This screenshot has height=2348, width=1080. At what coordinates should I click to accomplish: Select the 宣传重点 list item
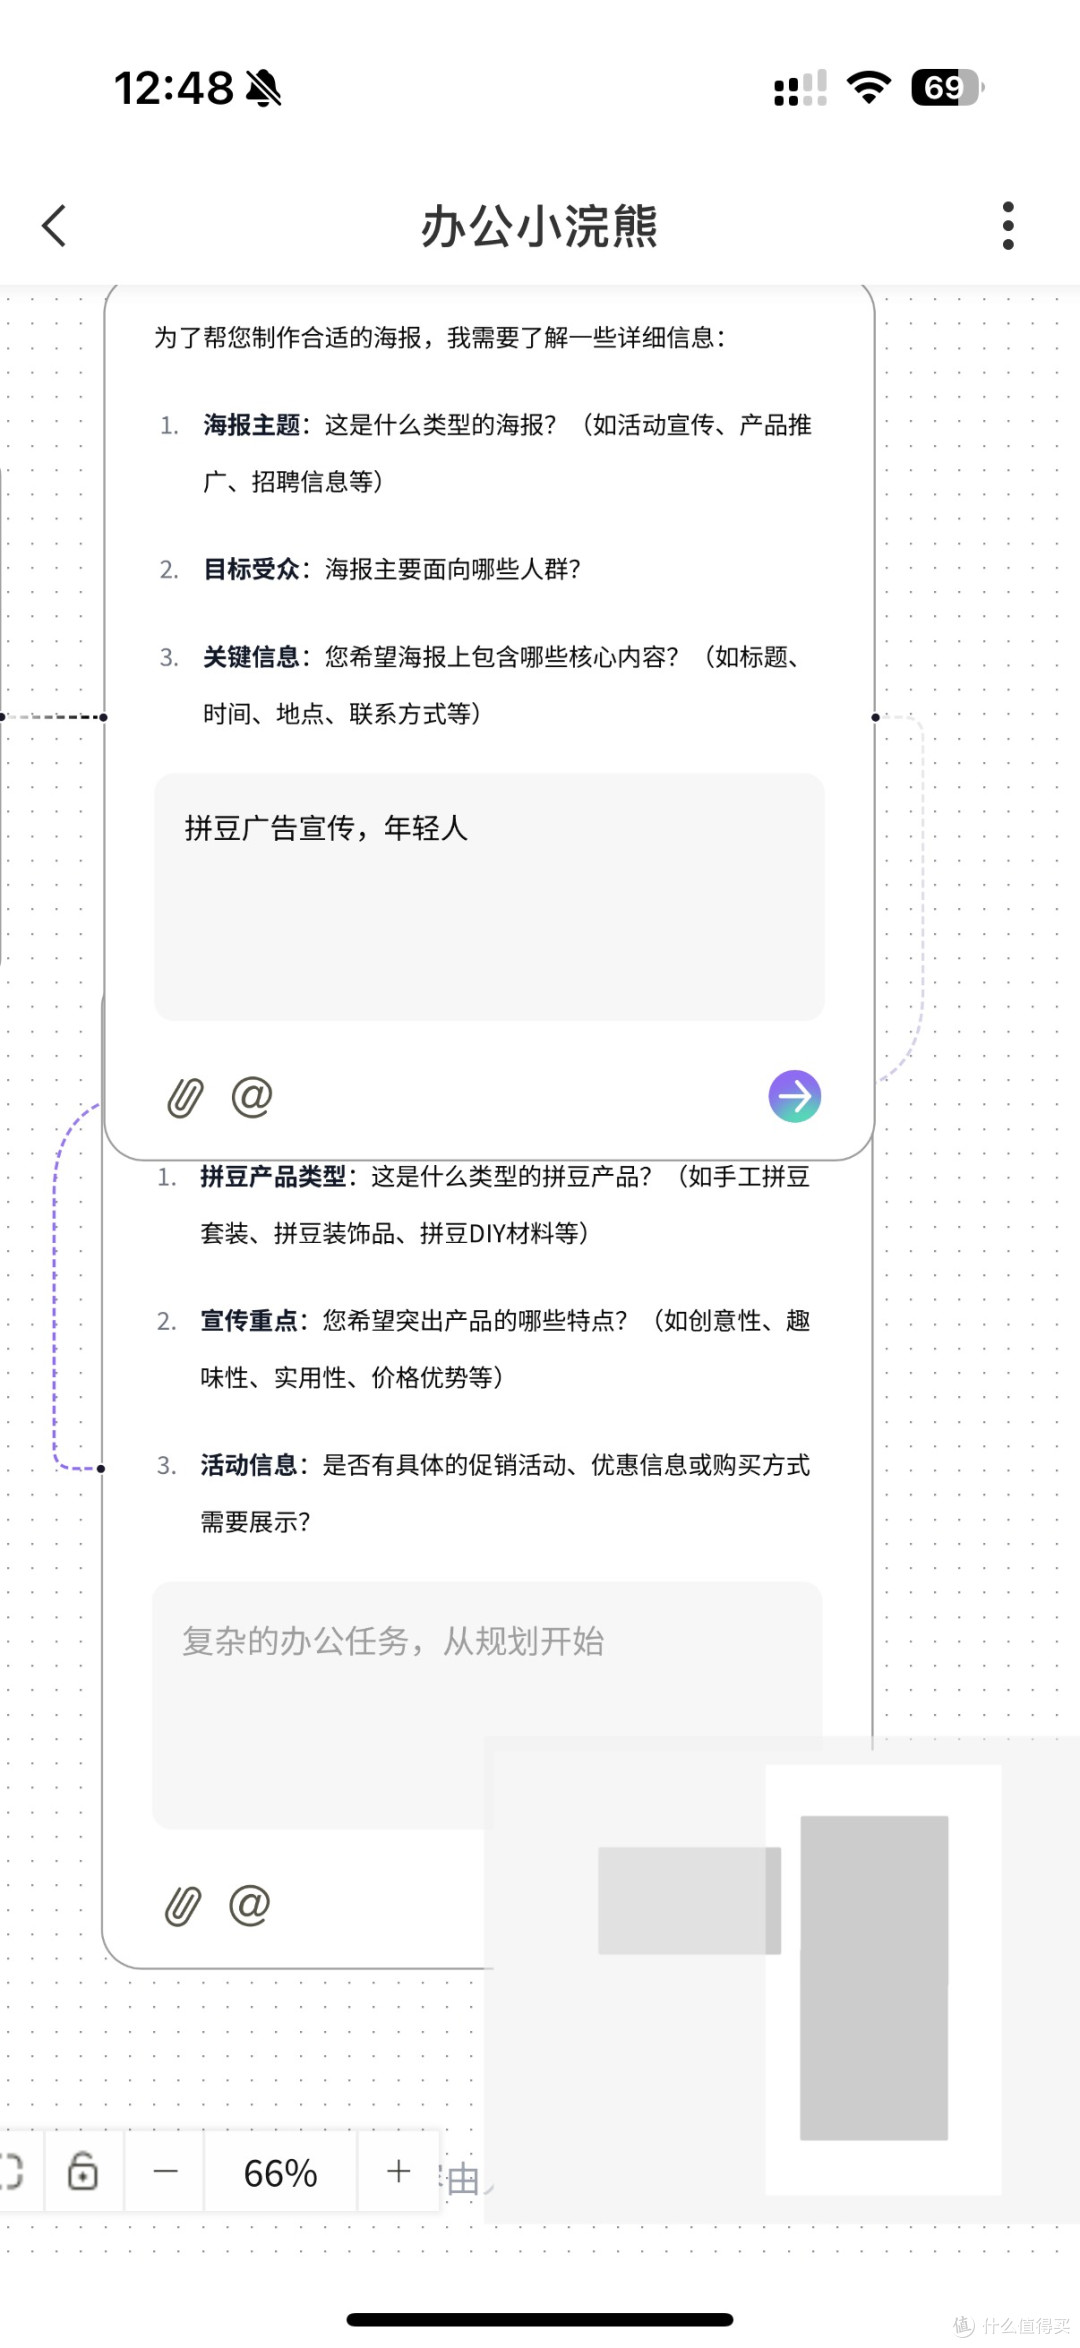[x=483, y=1349]
